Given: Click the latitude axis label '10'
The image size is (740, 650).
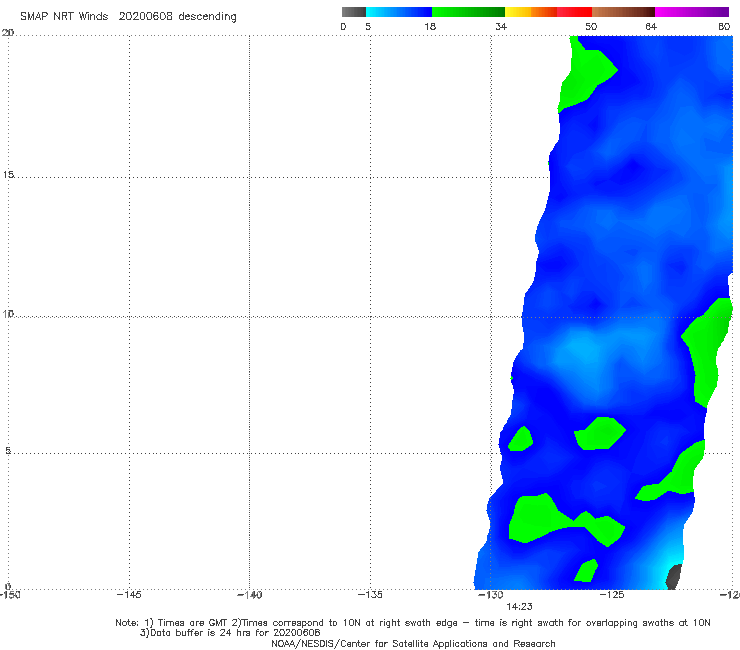Looking at the screenshot, I should point(8,314).
